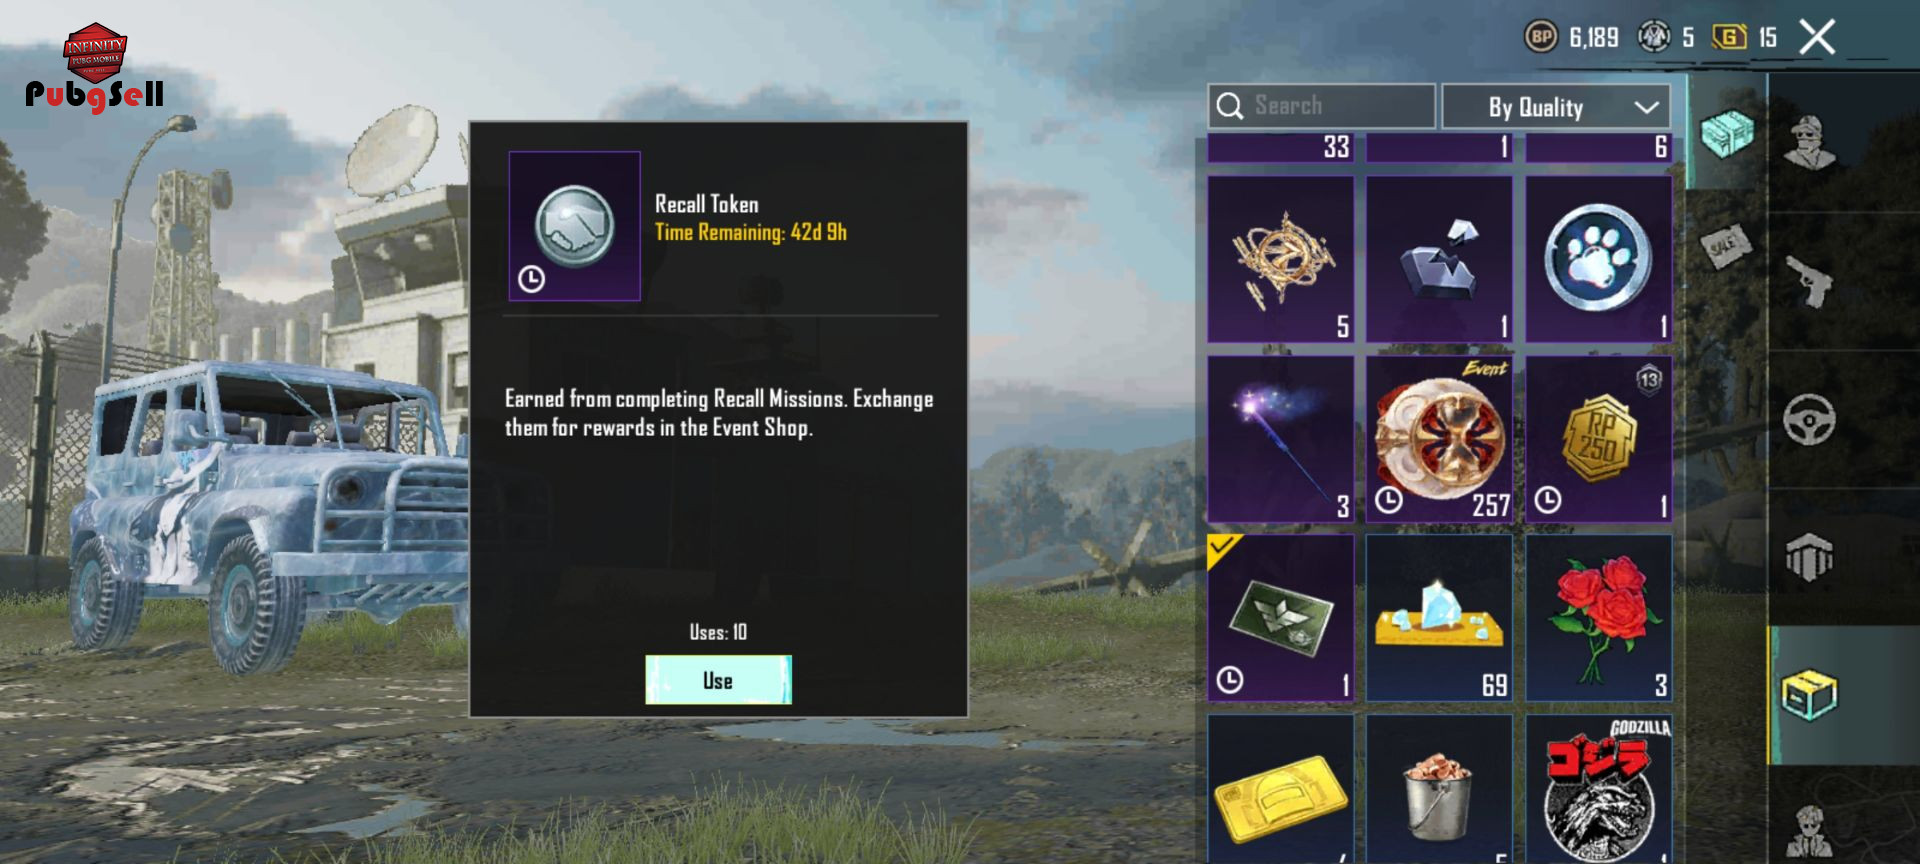Select the magic wand item

pyautogui.click(x=1280, y=438)
